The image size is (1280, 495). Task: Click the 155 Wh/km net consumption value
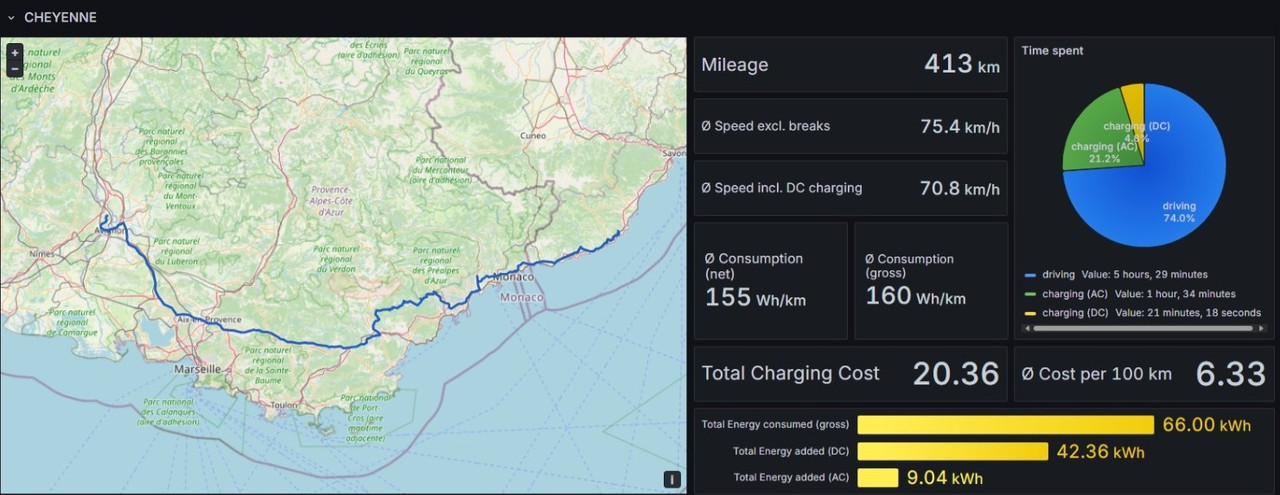point(755,297)
